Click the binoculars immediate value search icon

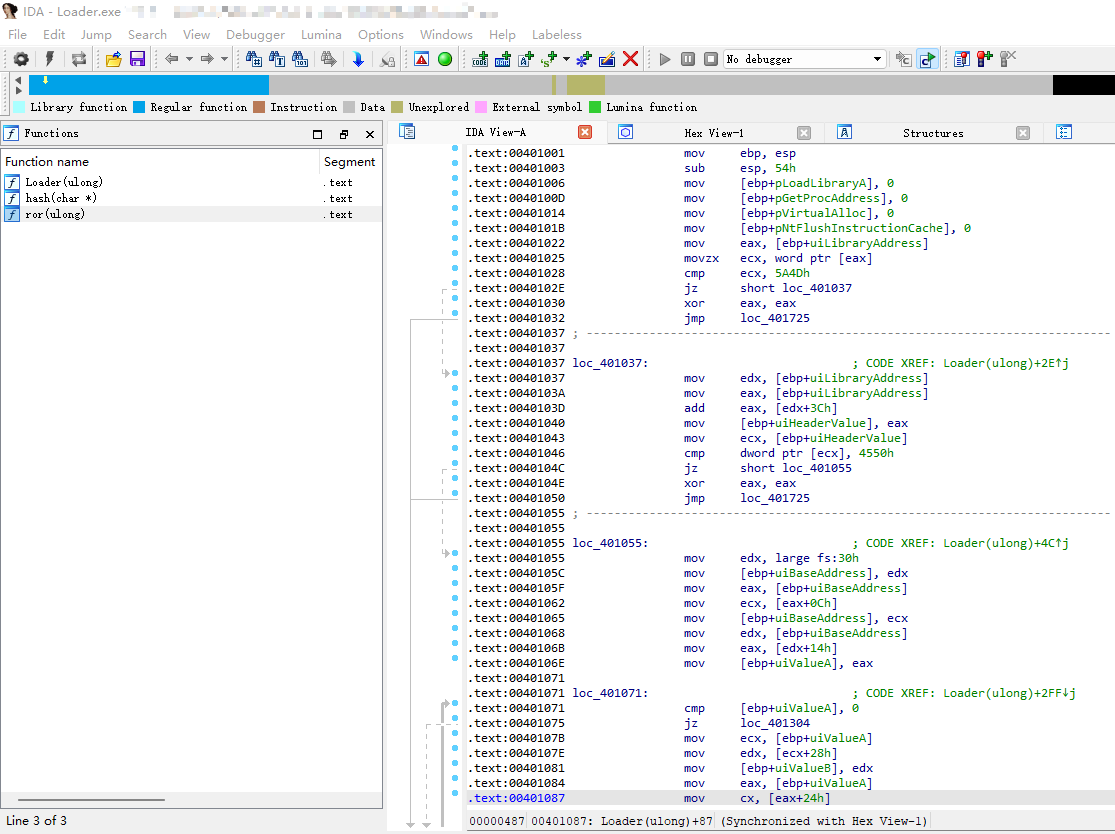[254, 59]
